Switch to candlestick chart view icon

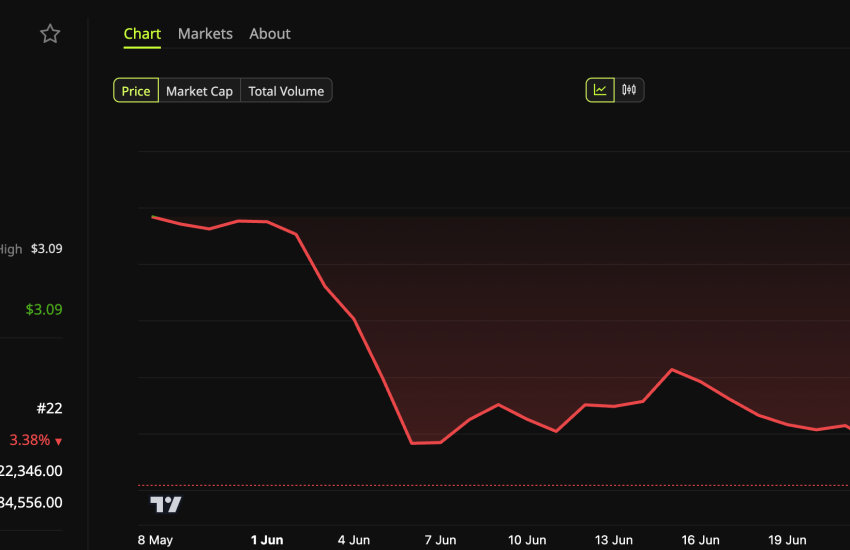point(629,90)
